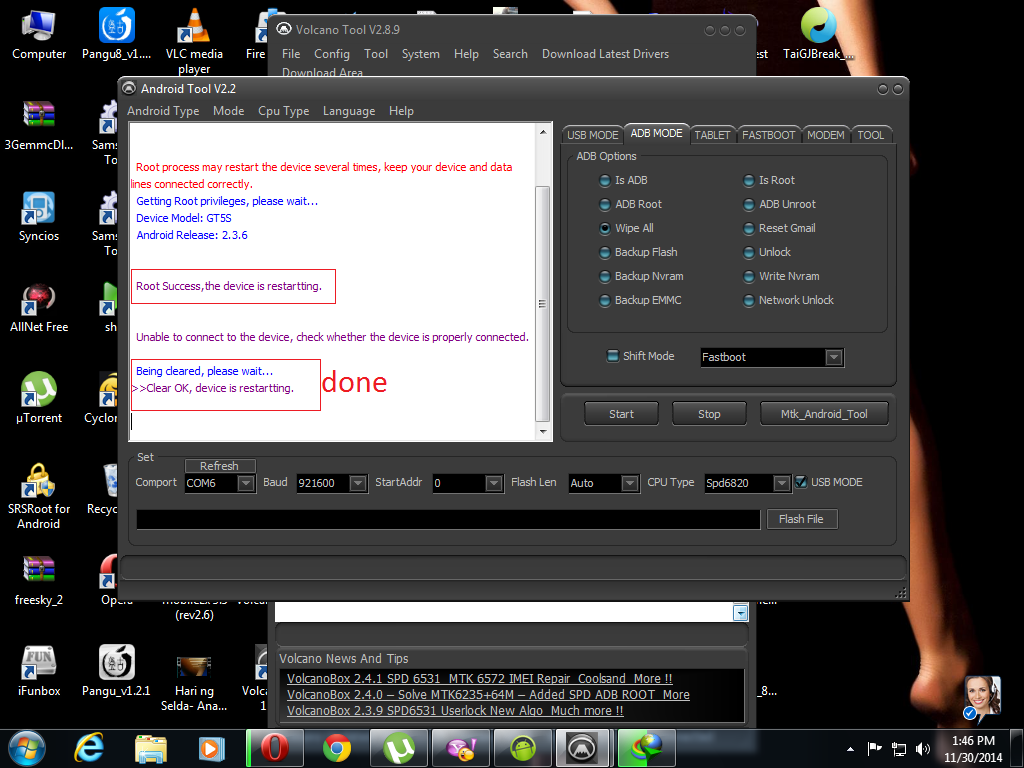Select the ADB Root radio option
The width and height of the screenshot is (1024, 768).
click(x=605, y=204)
